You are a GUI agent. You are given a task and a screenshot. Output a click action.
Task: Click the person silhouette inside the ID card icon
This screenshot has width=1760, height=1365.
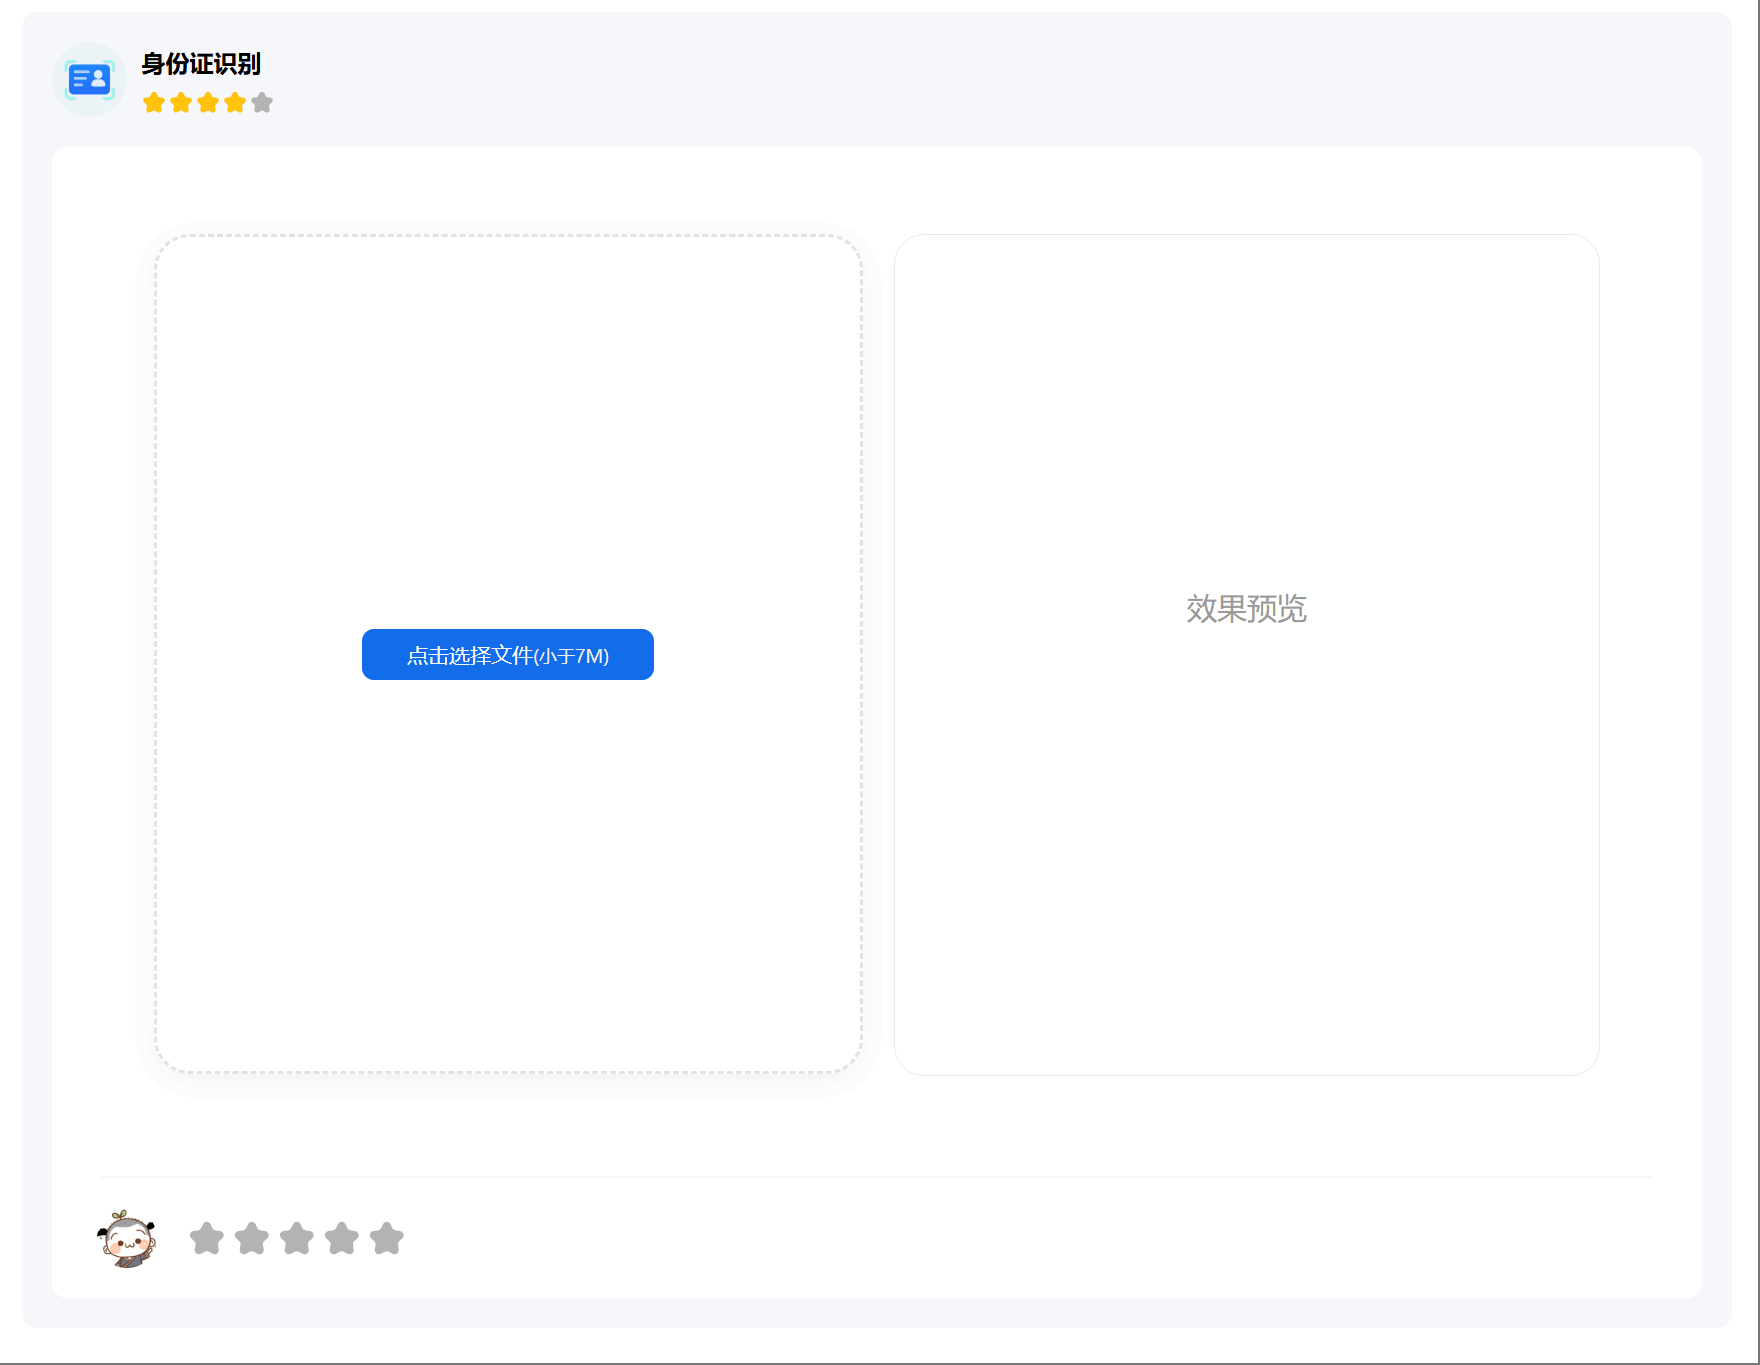98,80
